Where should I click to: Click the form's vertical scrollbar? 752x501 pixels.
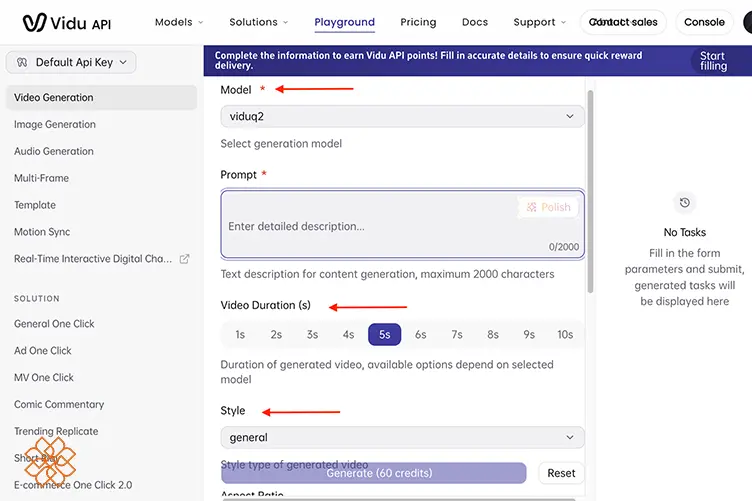[590, 191]
